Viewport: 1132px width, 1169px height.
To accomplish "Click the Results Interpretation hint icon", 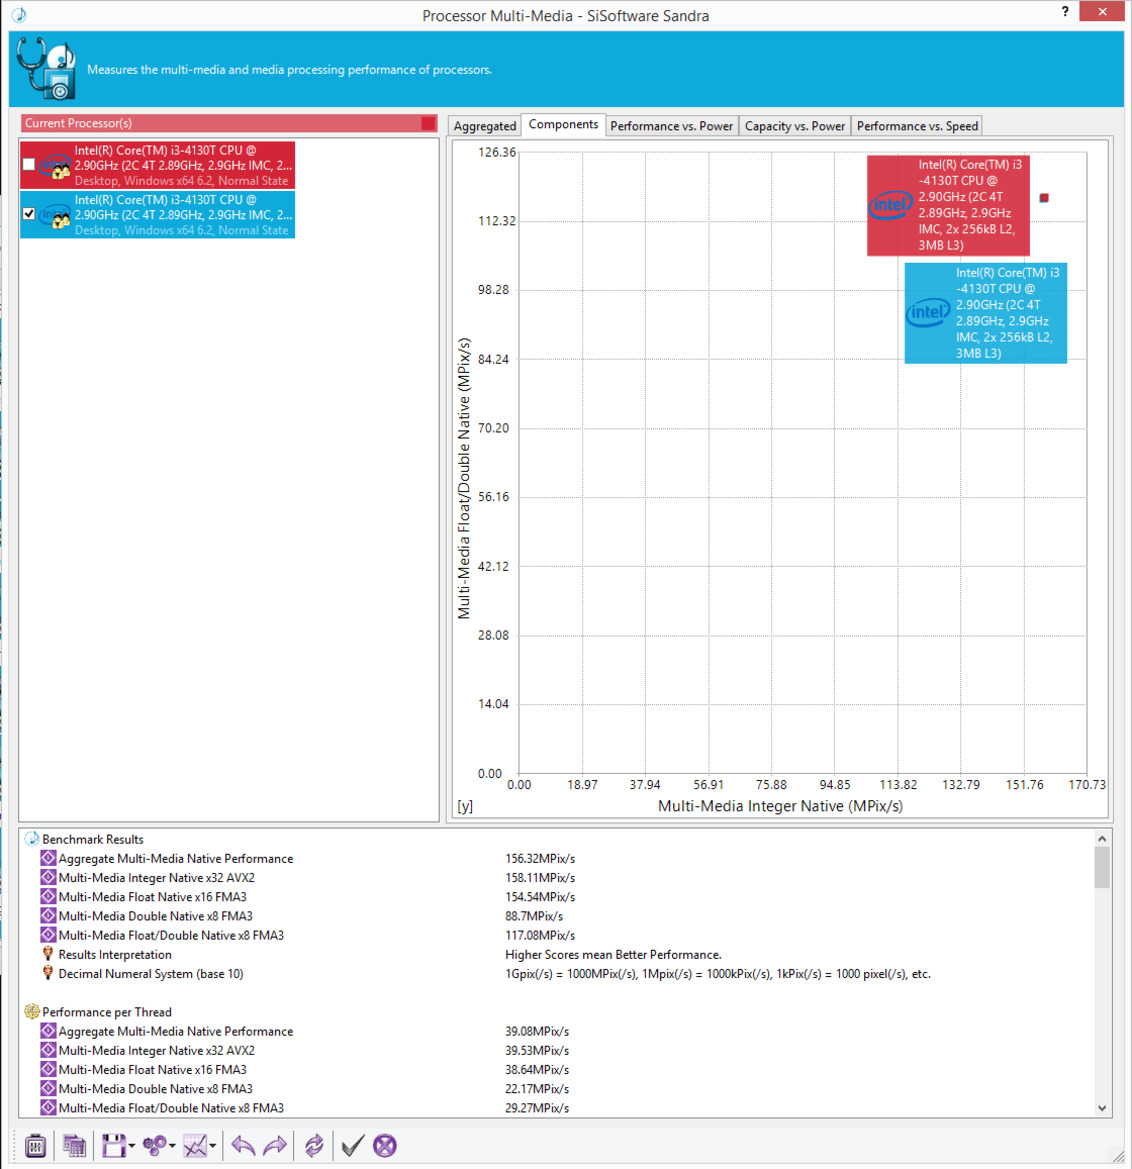I will 48,954.
